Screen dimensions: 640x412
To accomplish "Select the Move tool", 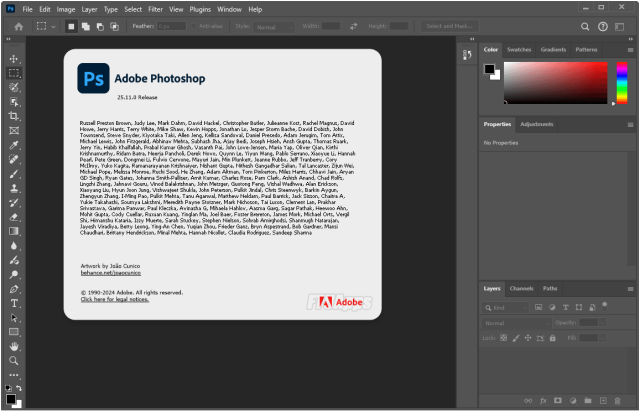I will (14, 59).
